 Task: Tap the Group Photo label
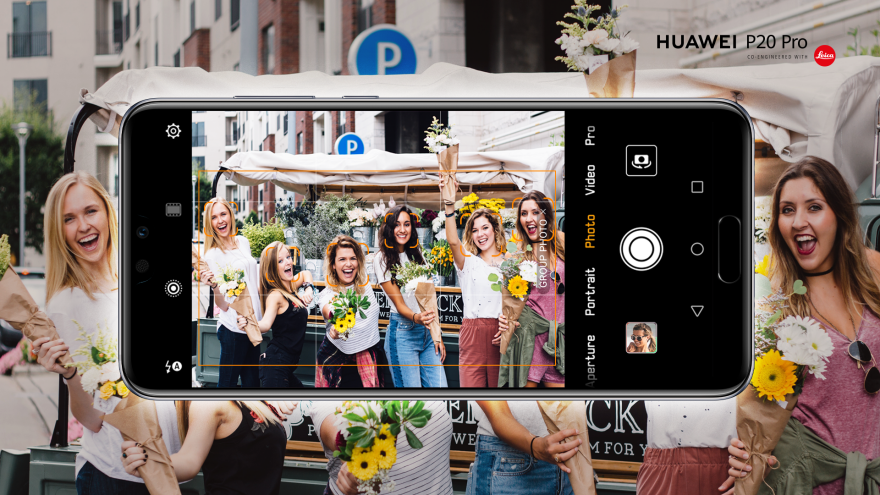[544, 251]
